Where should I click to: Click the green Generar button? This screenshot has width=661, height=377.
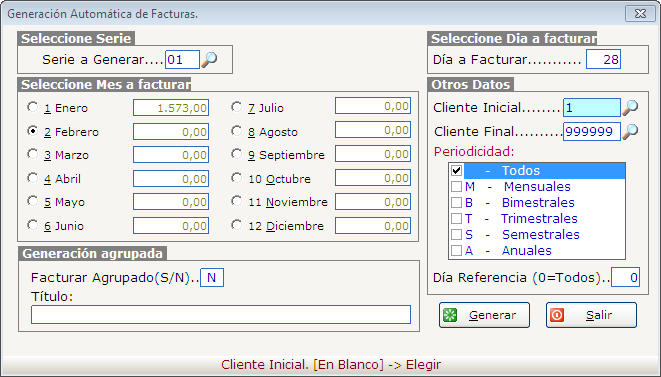[x=484, y=315]
